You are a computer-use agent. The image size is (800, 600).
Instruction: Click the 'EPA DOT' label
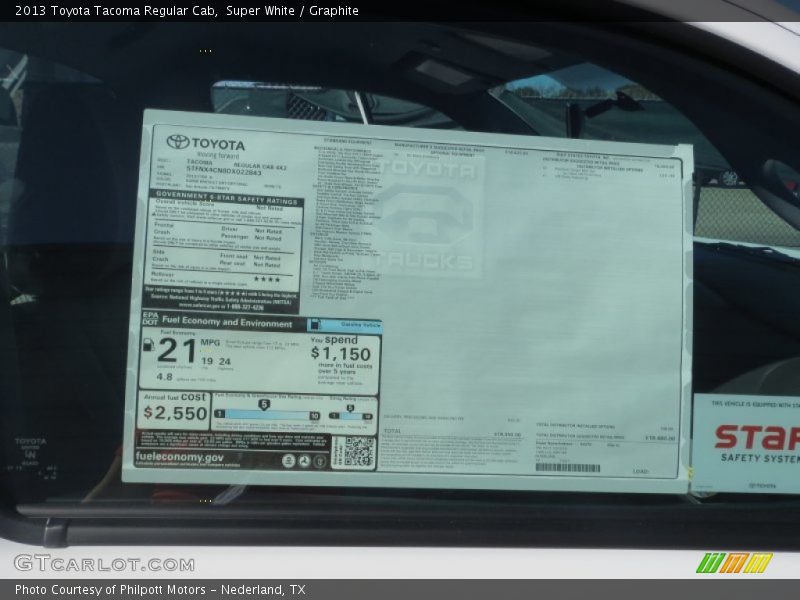point(150,318)
